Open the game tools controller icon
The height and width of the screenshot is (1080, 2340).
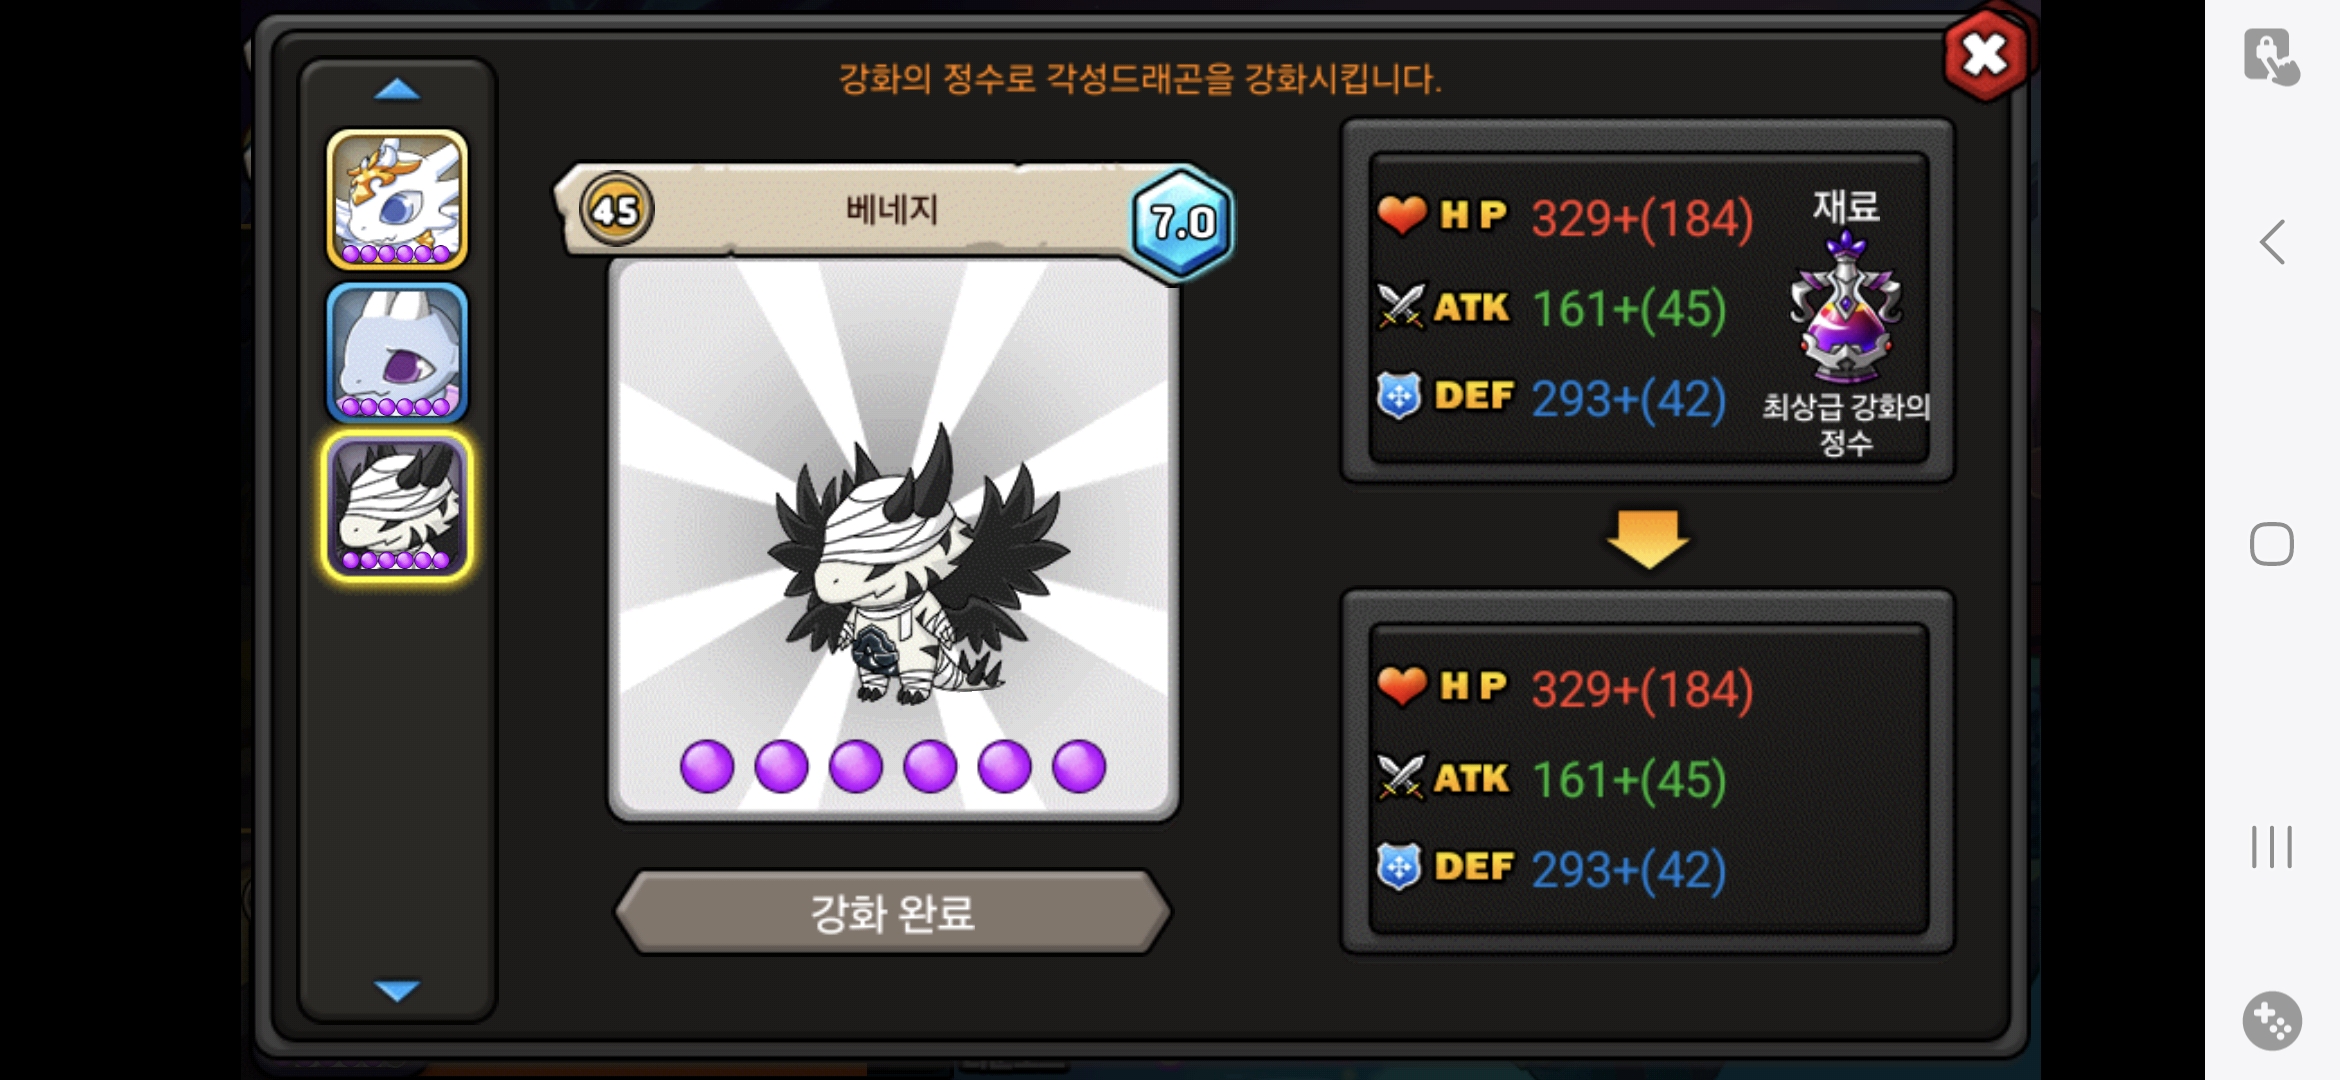coord(2272,1021)
